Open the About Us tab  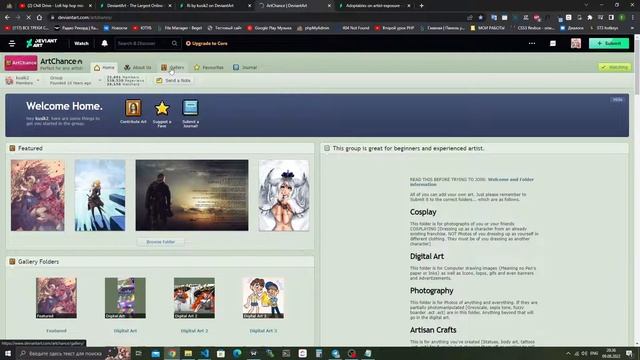pos(138,67)
